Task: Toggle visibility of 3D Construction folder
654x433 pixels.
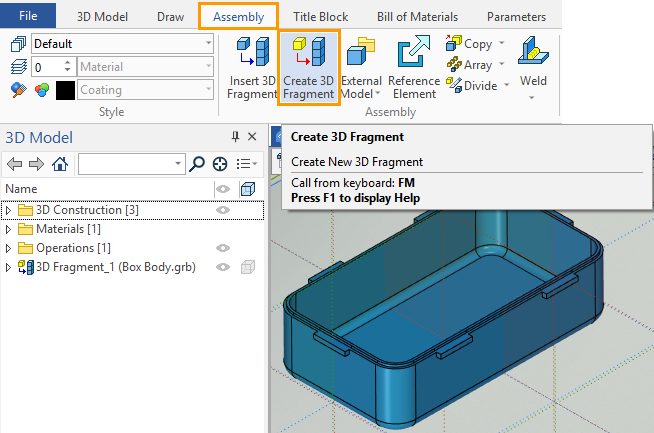Action: coord(223,210)
